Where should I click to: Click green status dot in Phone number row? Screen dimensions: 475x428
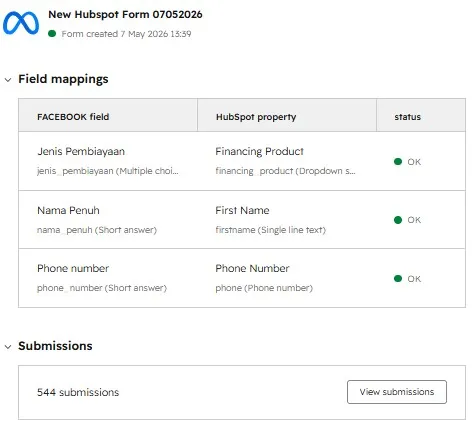[x=398, y=278]
